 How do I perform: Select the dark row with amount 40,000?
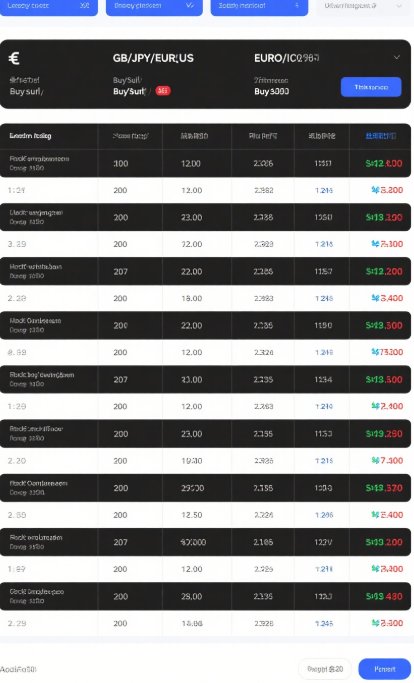[x=205, y=542]
